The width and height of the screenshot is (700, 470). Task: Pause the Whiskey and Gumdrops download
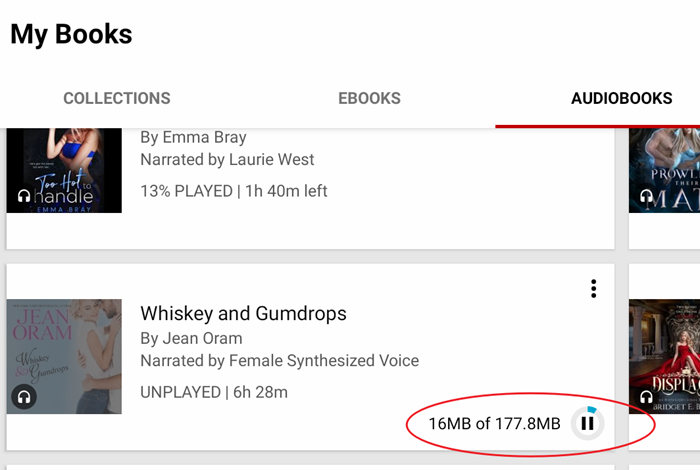[588, 423]
